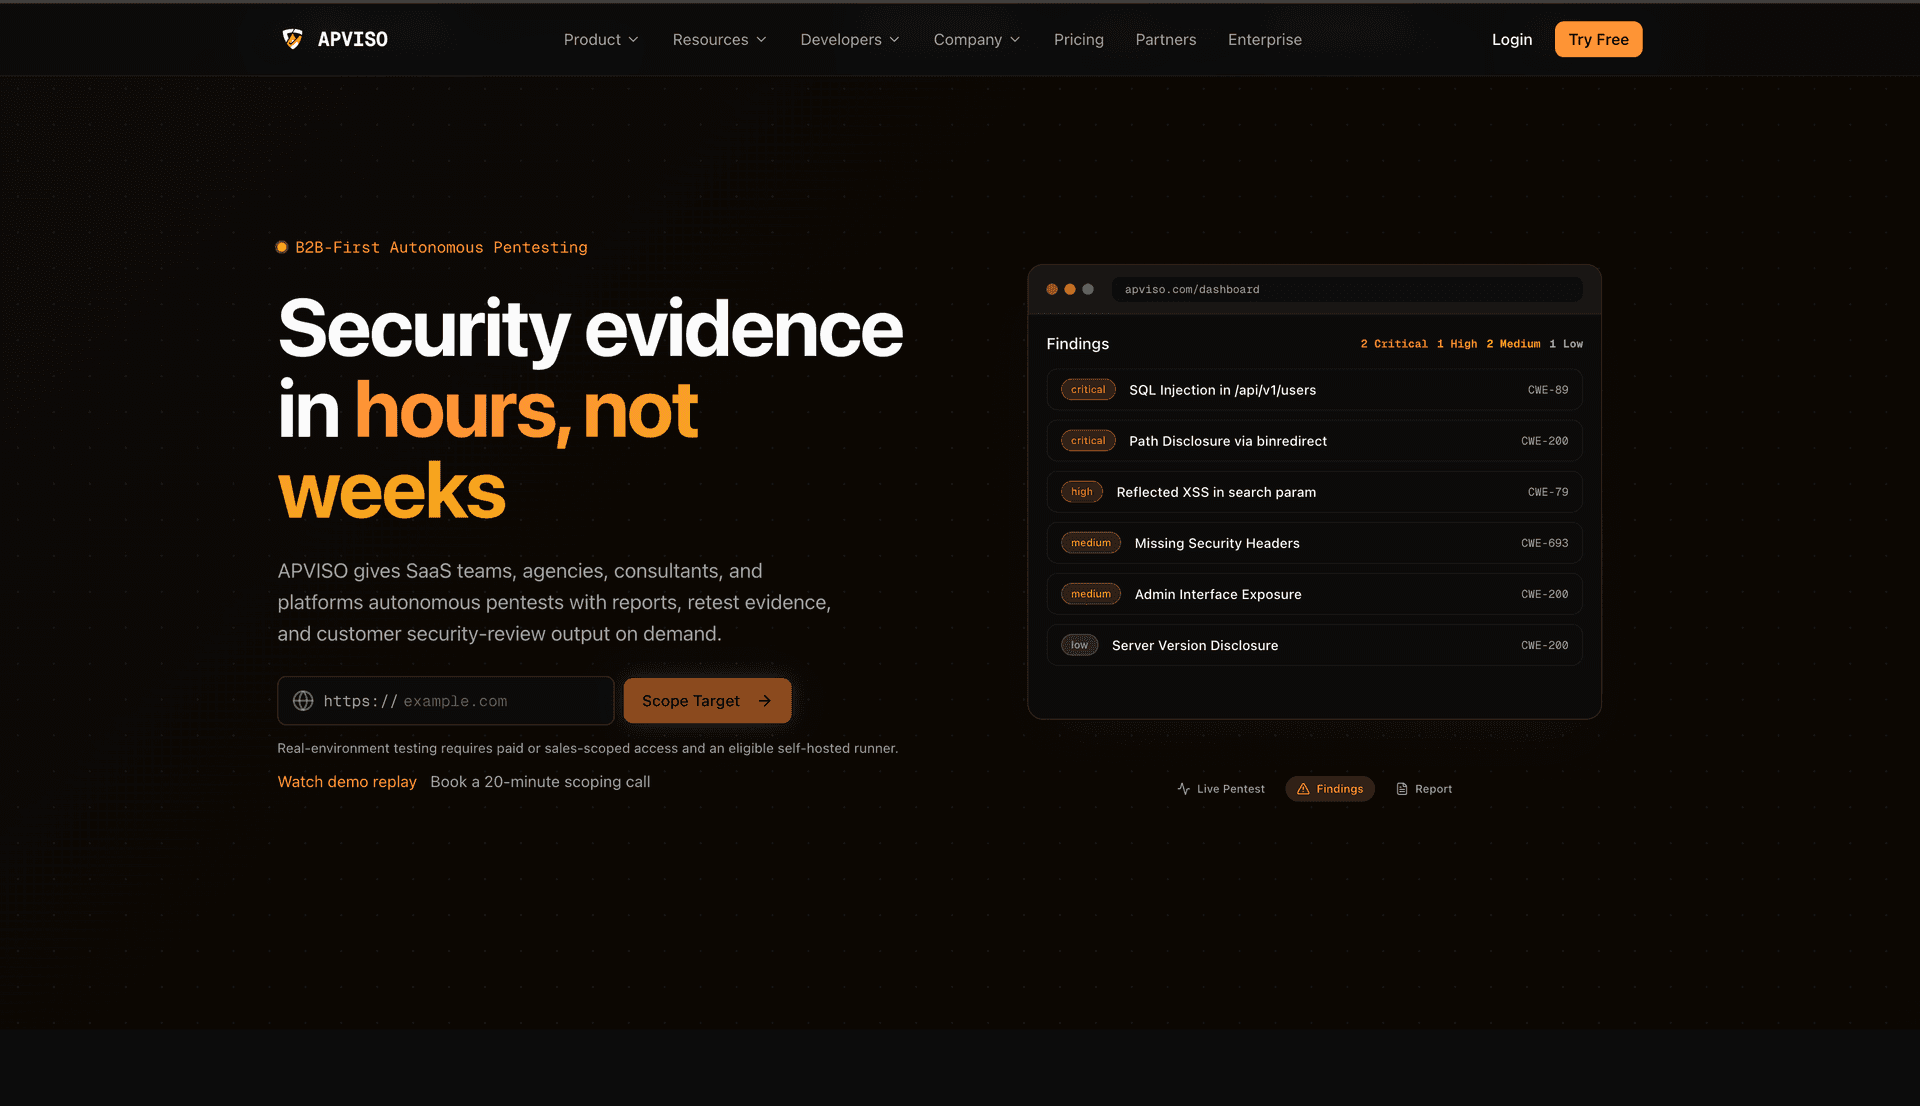Click the Report document icon

click(x=1402, y=789)
